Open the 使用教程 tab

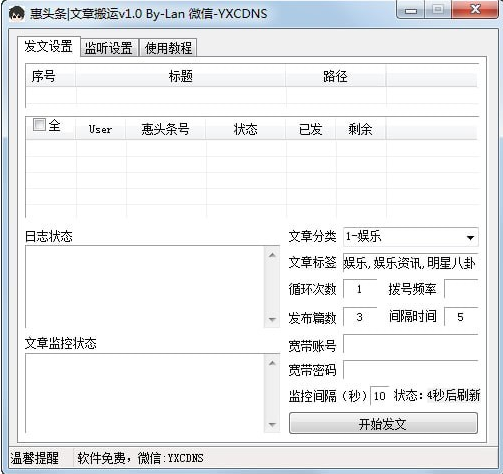[168, 48]
